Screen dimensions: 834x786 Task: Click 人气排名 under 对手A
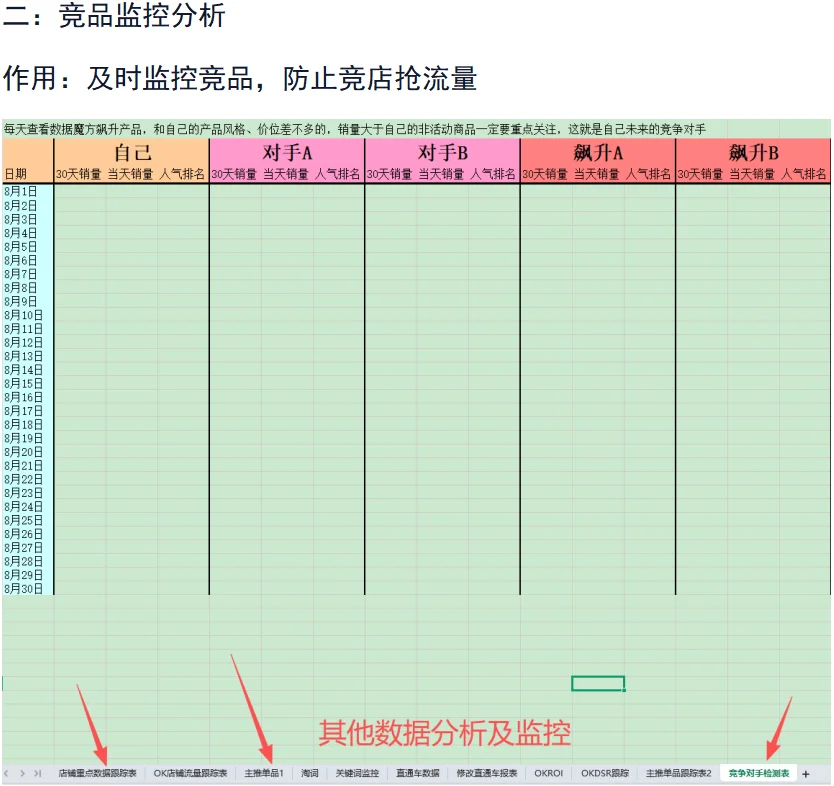point(338,174)
